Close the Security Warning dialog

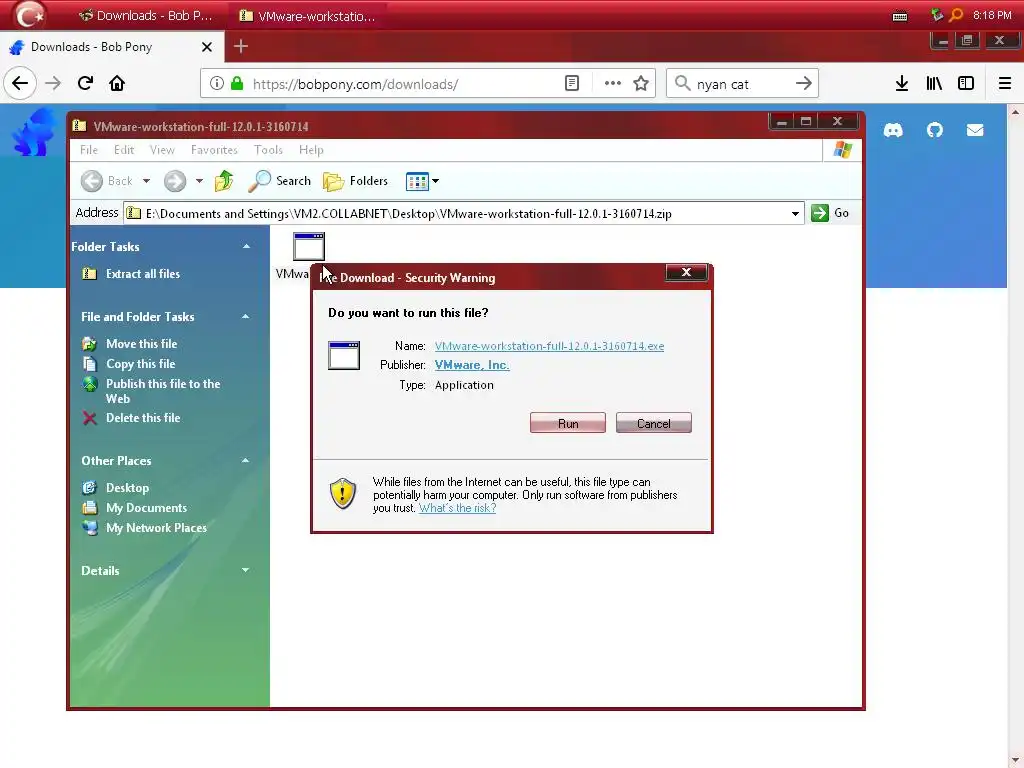[686, 272]
